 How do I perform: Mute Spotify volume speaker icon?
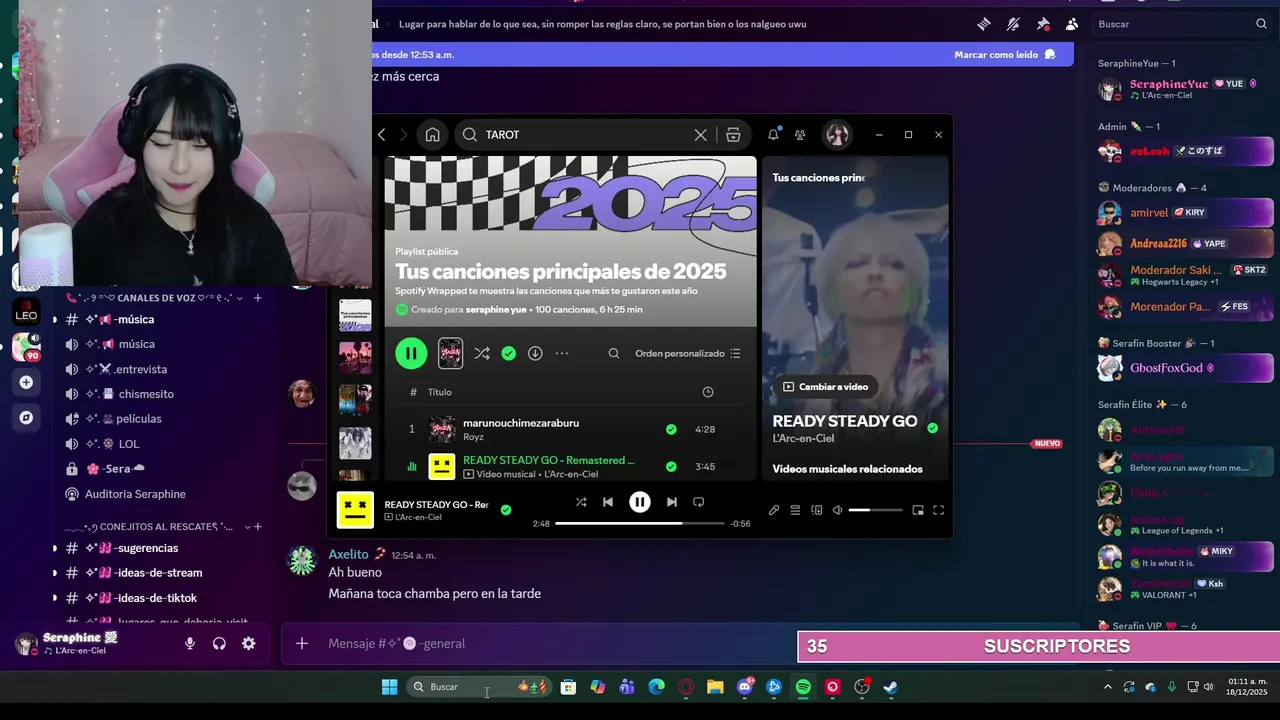point(838,510)
